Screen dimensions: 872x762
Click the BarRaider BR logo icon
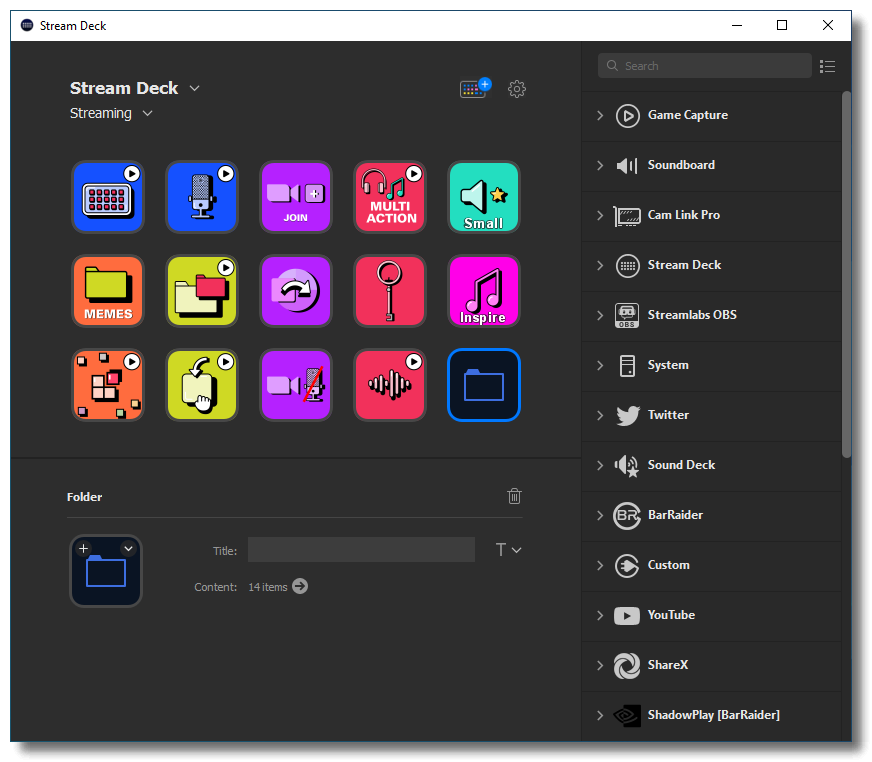point(627,516)
